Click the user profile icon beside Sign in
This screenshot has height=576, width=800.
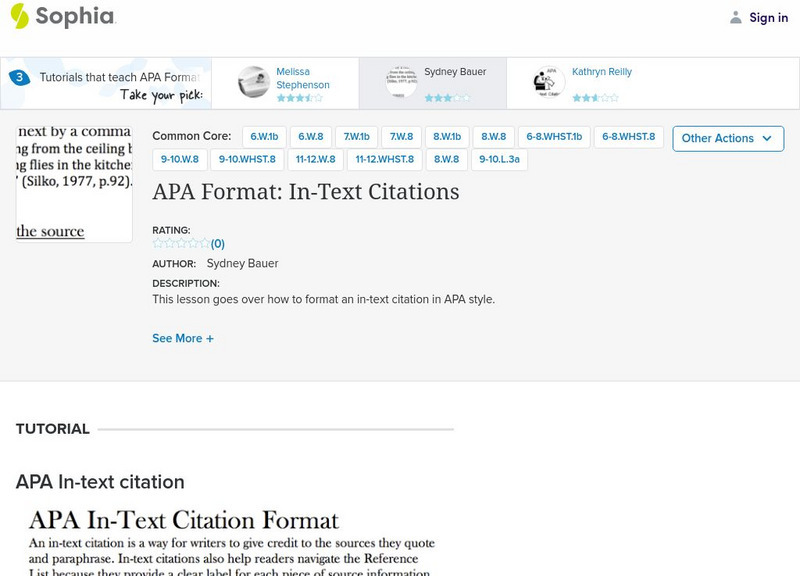click(x=735, y=18)
